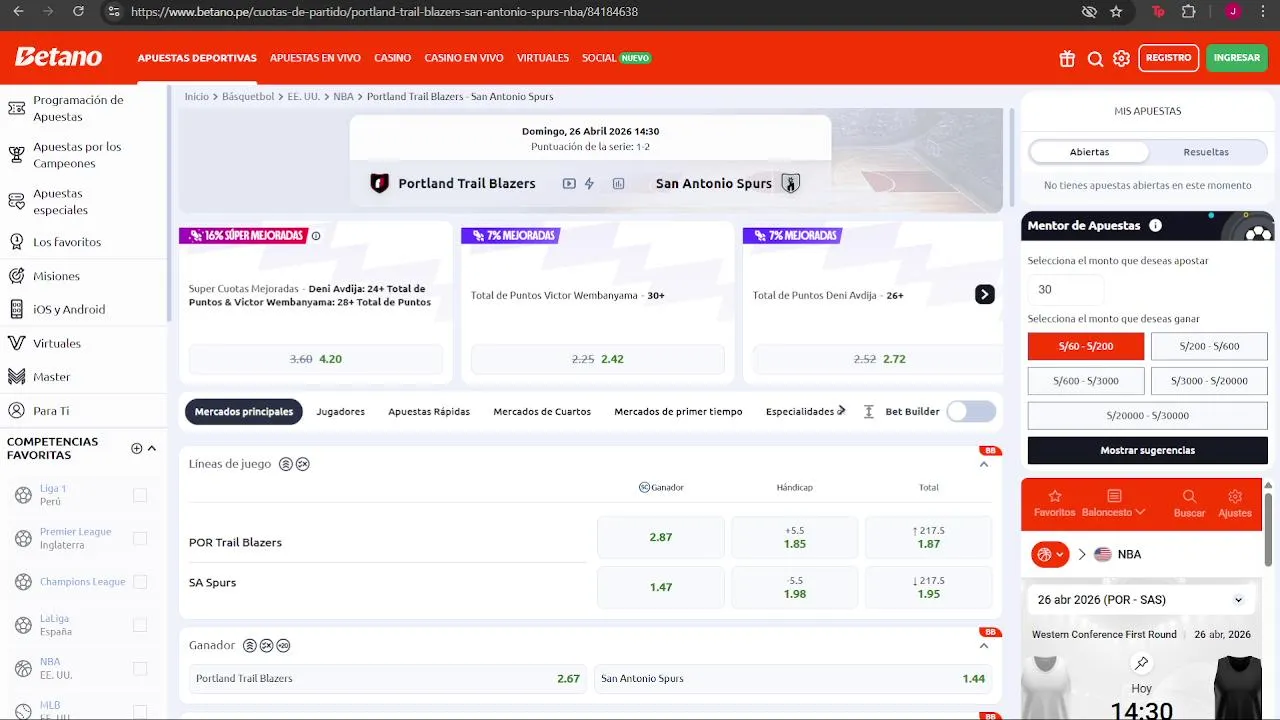Image resolution: width=1280 pixels, height=720 pixels.
Task: Open the 26 abr 2026 (POR - SAS) dropdown
Action: (1141, 600)
